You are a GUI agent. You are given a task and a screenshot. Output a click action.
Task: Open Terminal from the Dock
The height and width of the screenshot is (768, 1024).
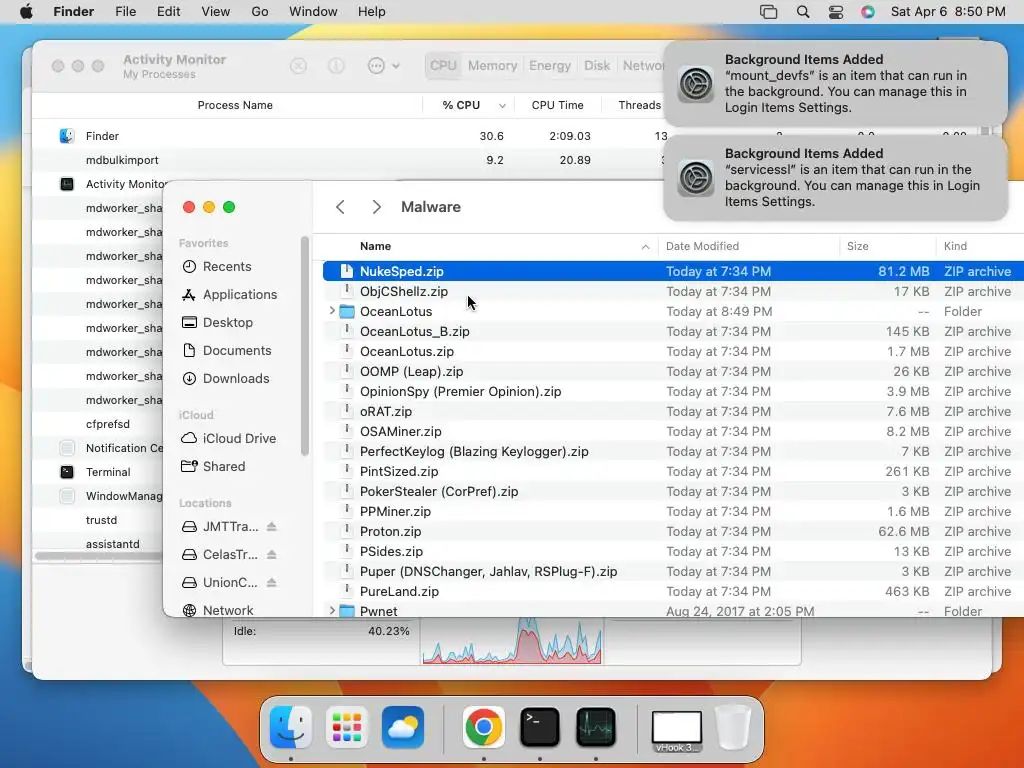(539, 727)
